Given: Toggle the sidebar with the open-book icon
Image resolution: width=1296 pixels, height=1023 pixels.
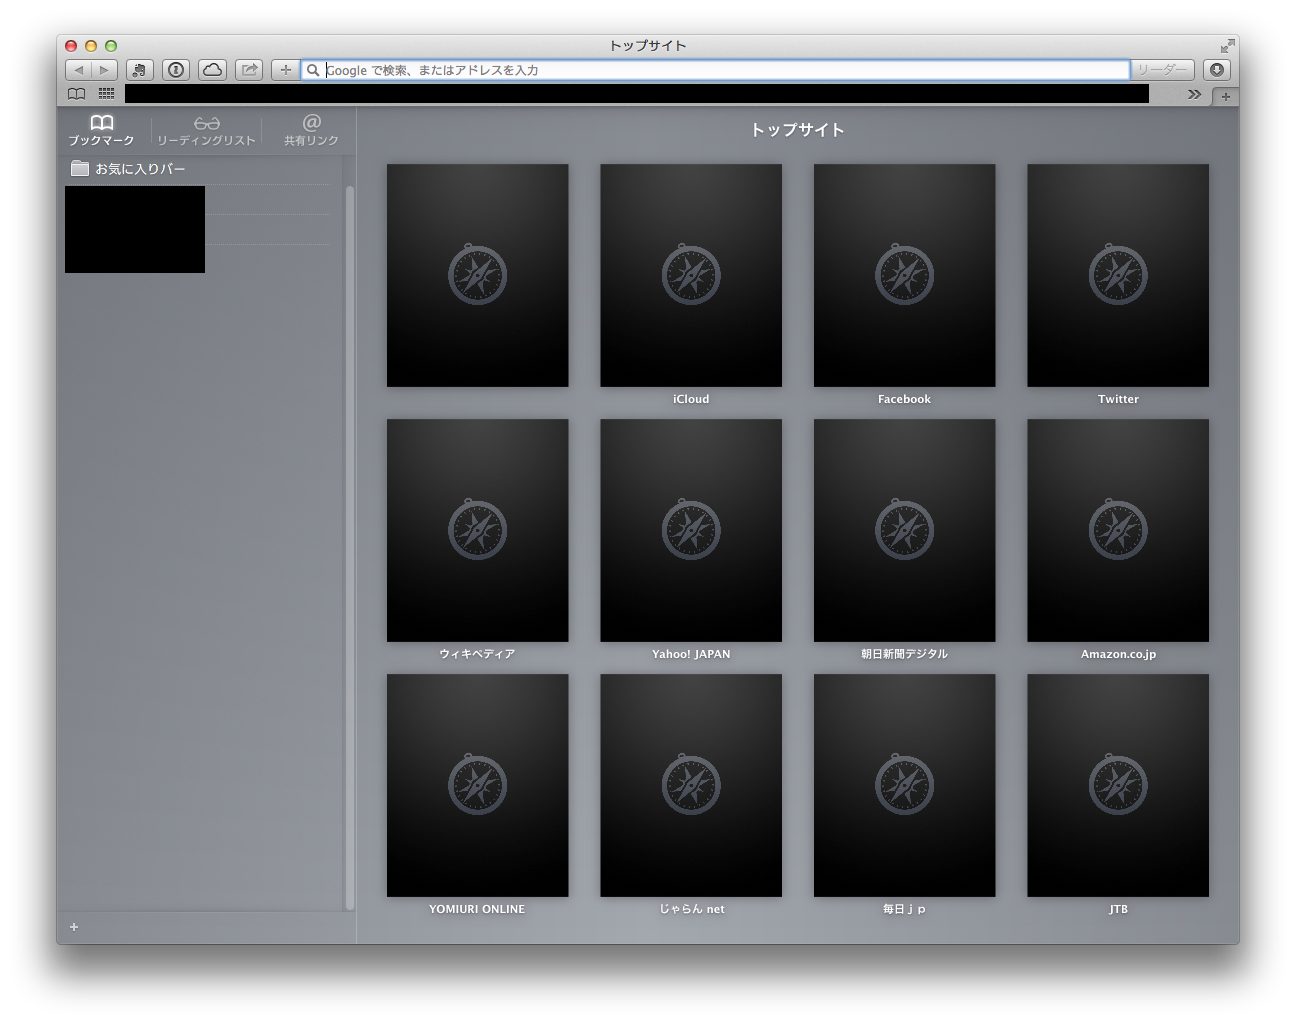Looking at the screenshot, I should tap(76, 94).
